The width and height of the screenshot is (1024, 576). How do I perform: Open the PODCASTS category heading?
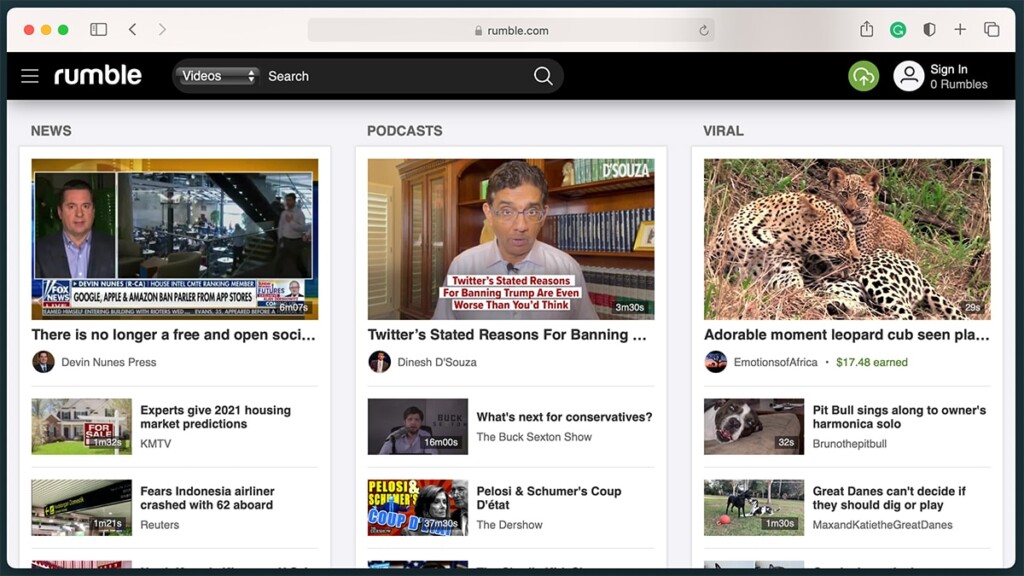[404, 131]
